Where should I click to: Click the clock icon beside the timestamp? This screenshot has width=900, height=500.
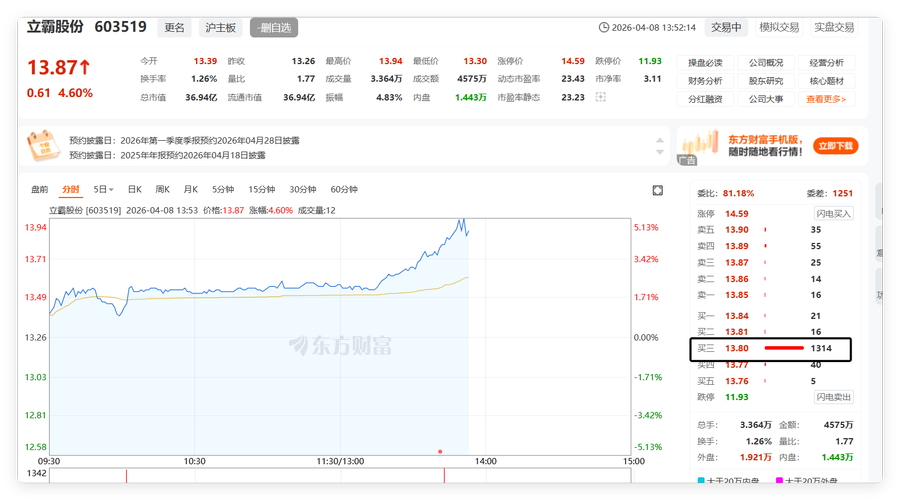(604, 27)
